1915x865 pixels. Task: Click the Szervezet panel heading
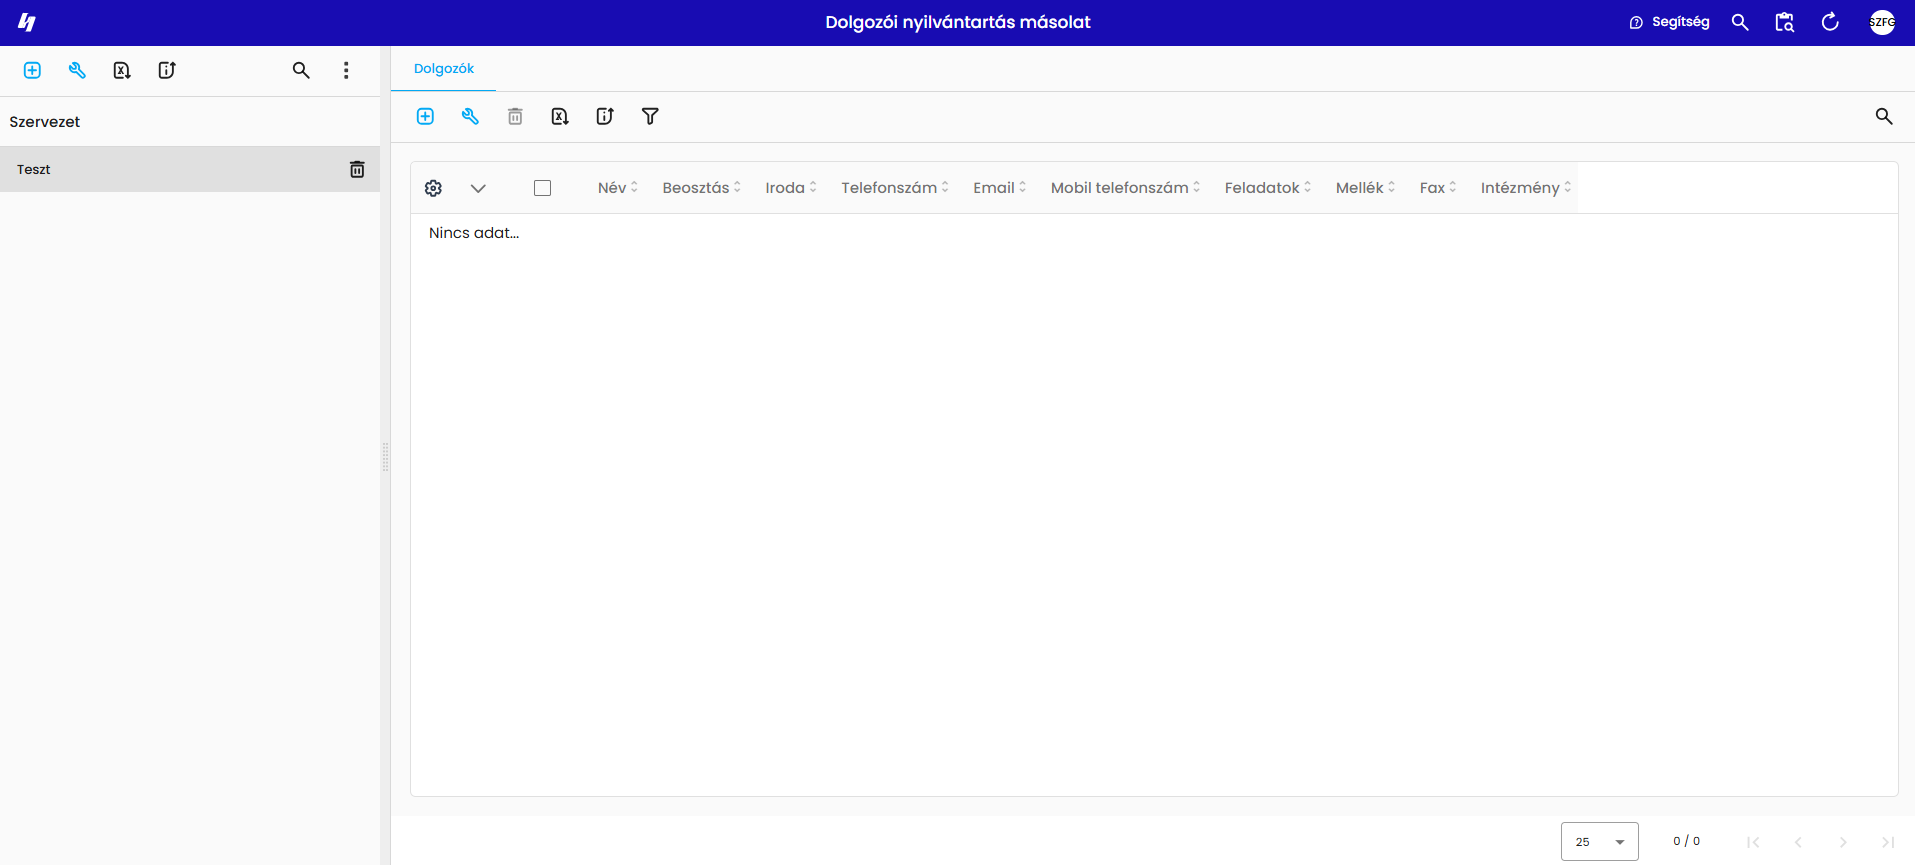(45, 122)
